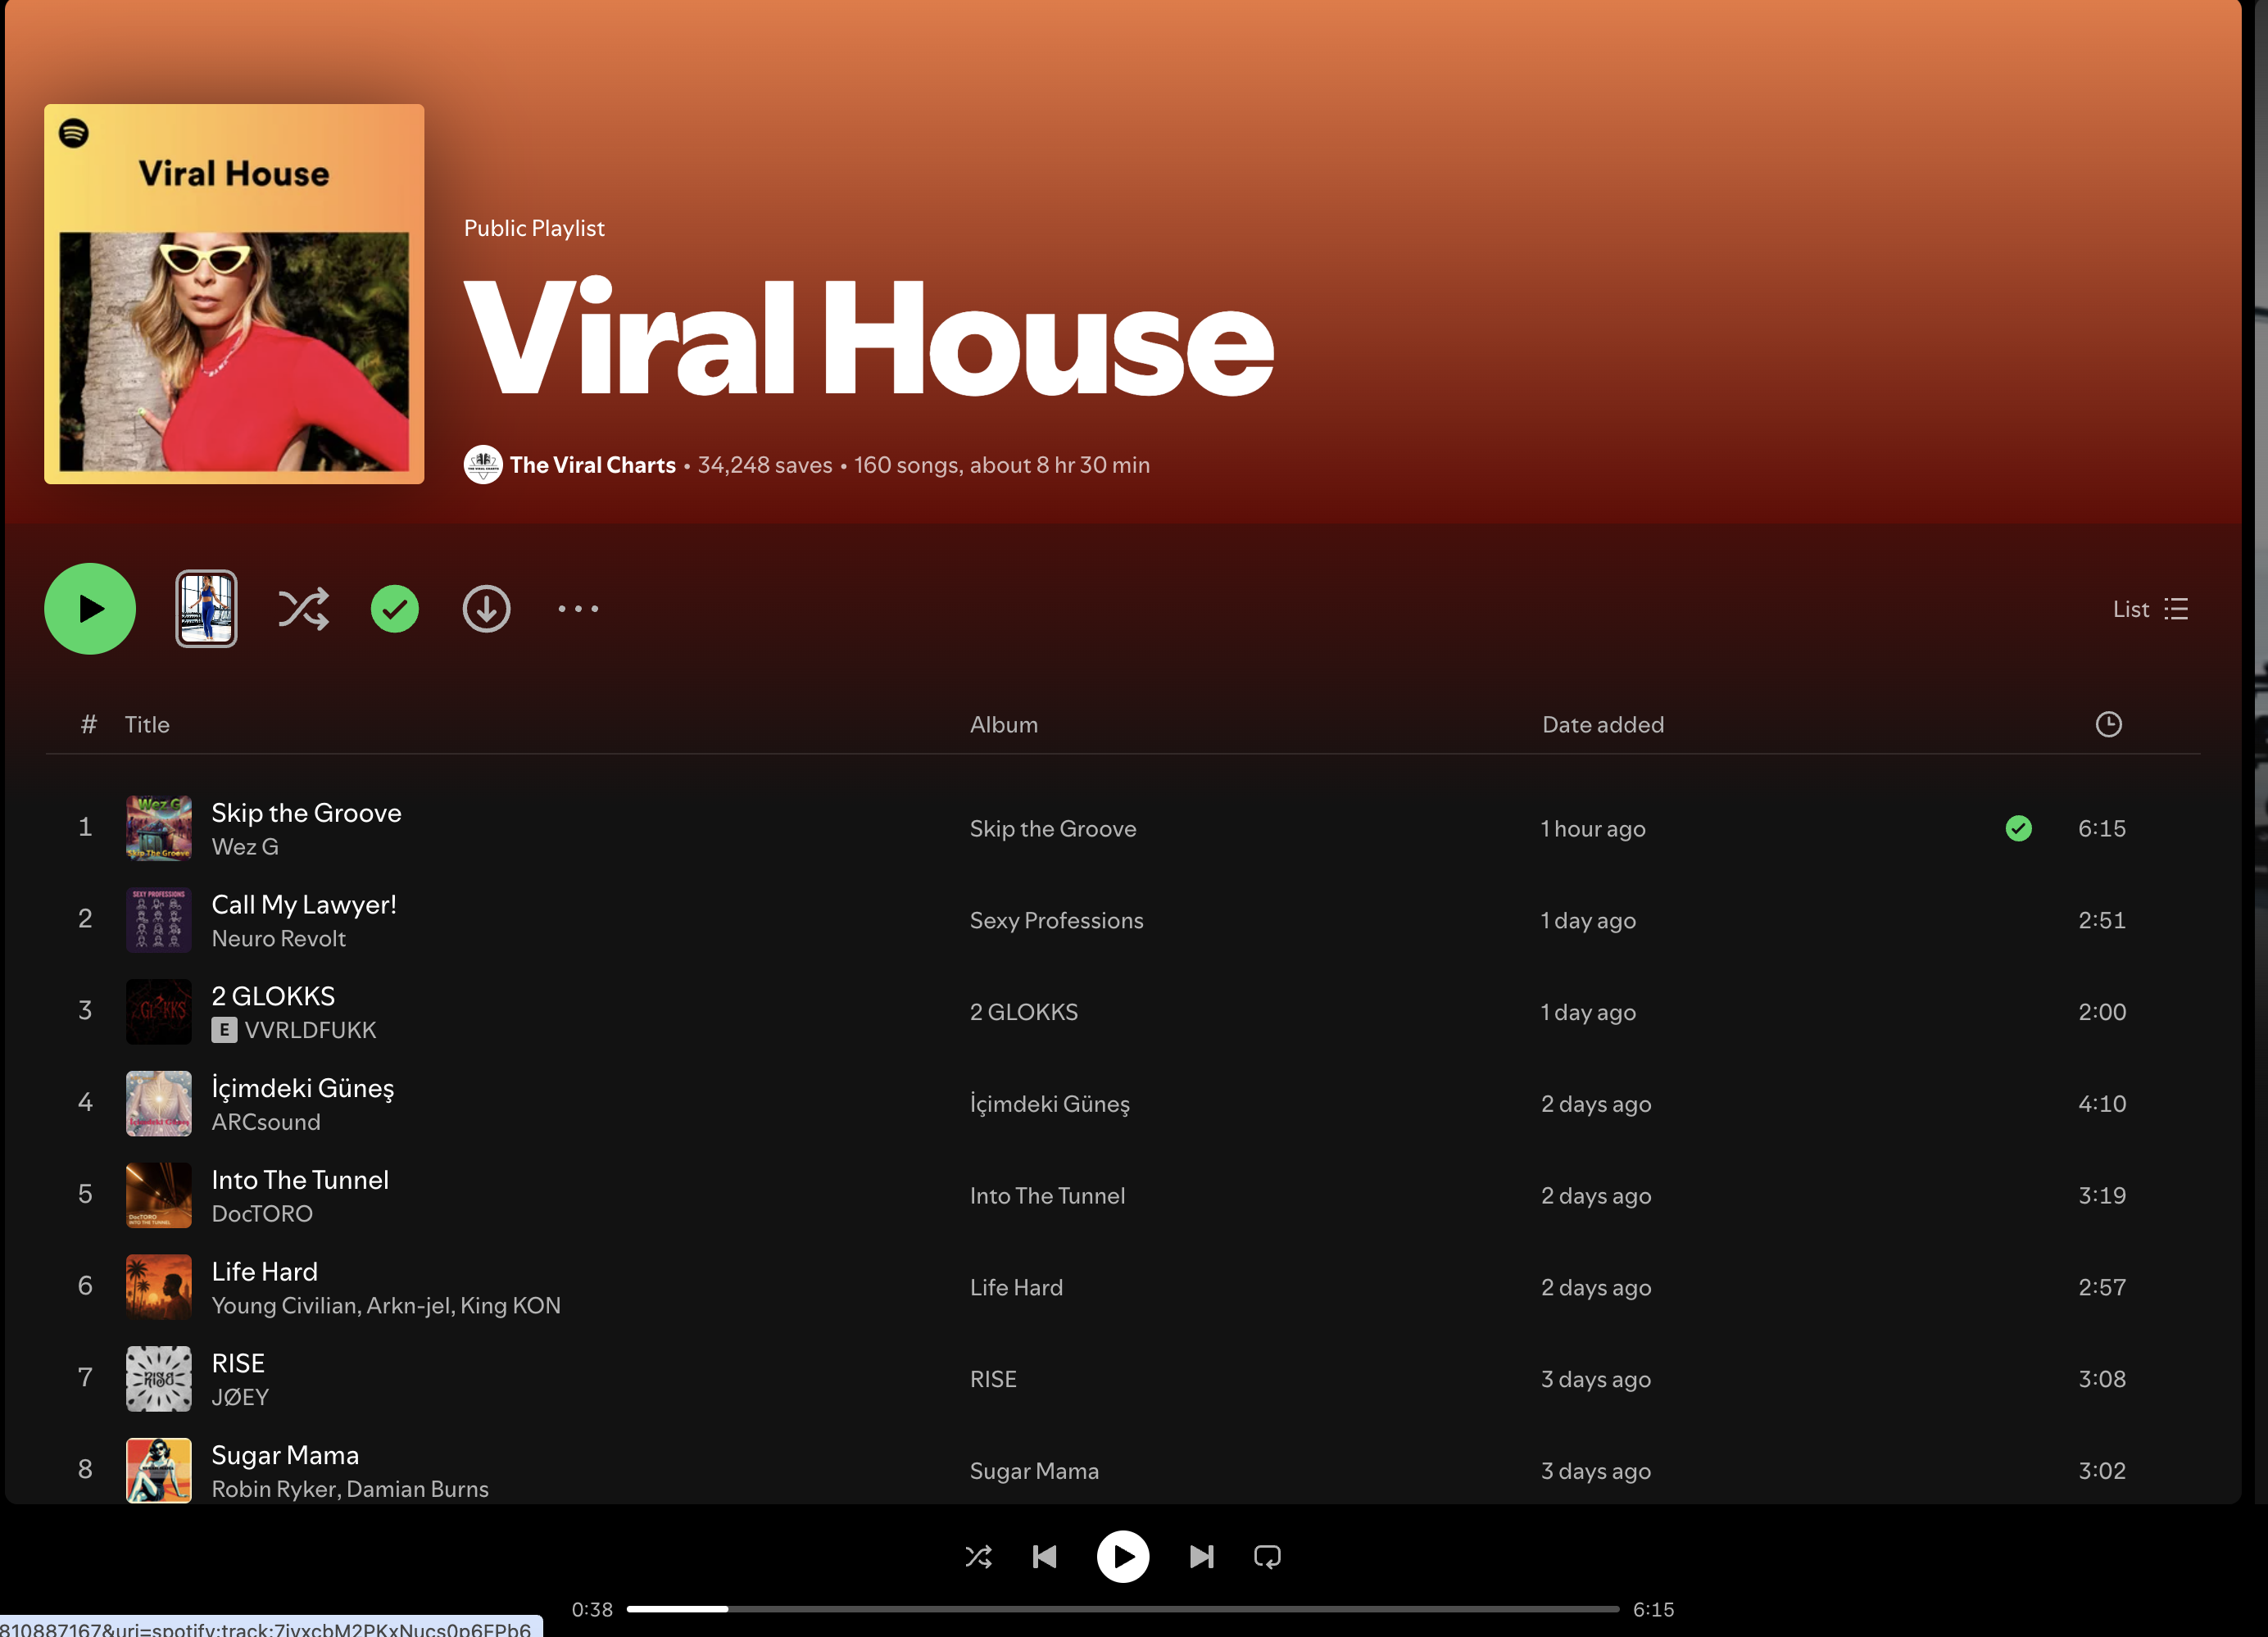
Task: Open the three-dots more options menu
Action: (x=578, y=609)
